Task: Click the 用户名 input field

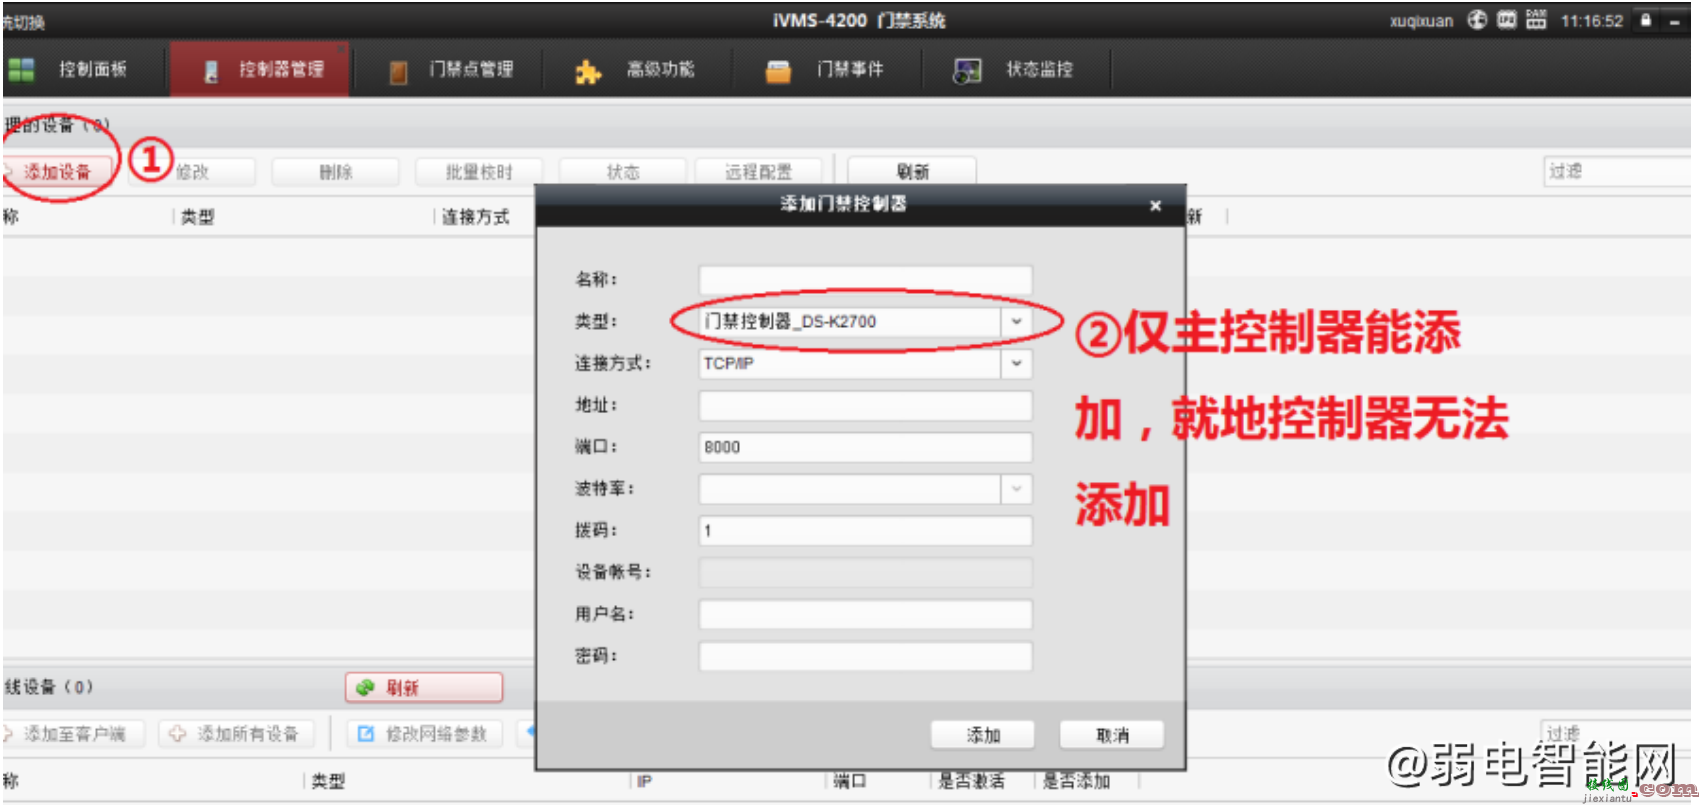Action: pyautogui.click(x=865, y=614)
